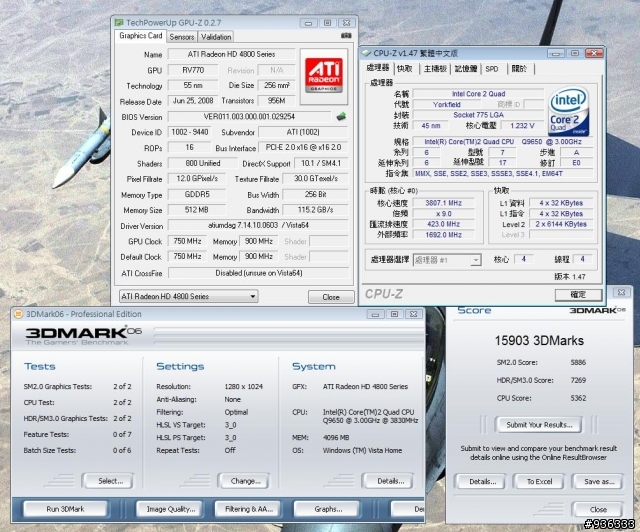Viewport: 640px width, 532px height.
Task: Click Details in the Score window
Action: point(480,481)
